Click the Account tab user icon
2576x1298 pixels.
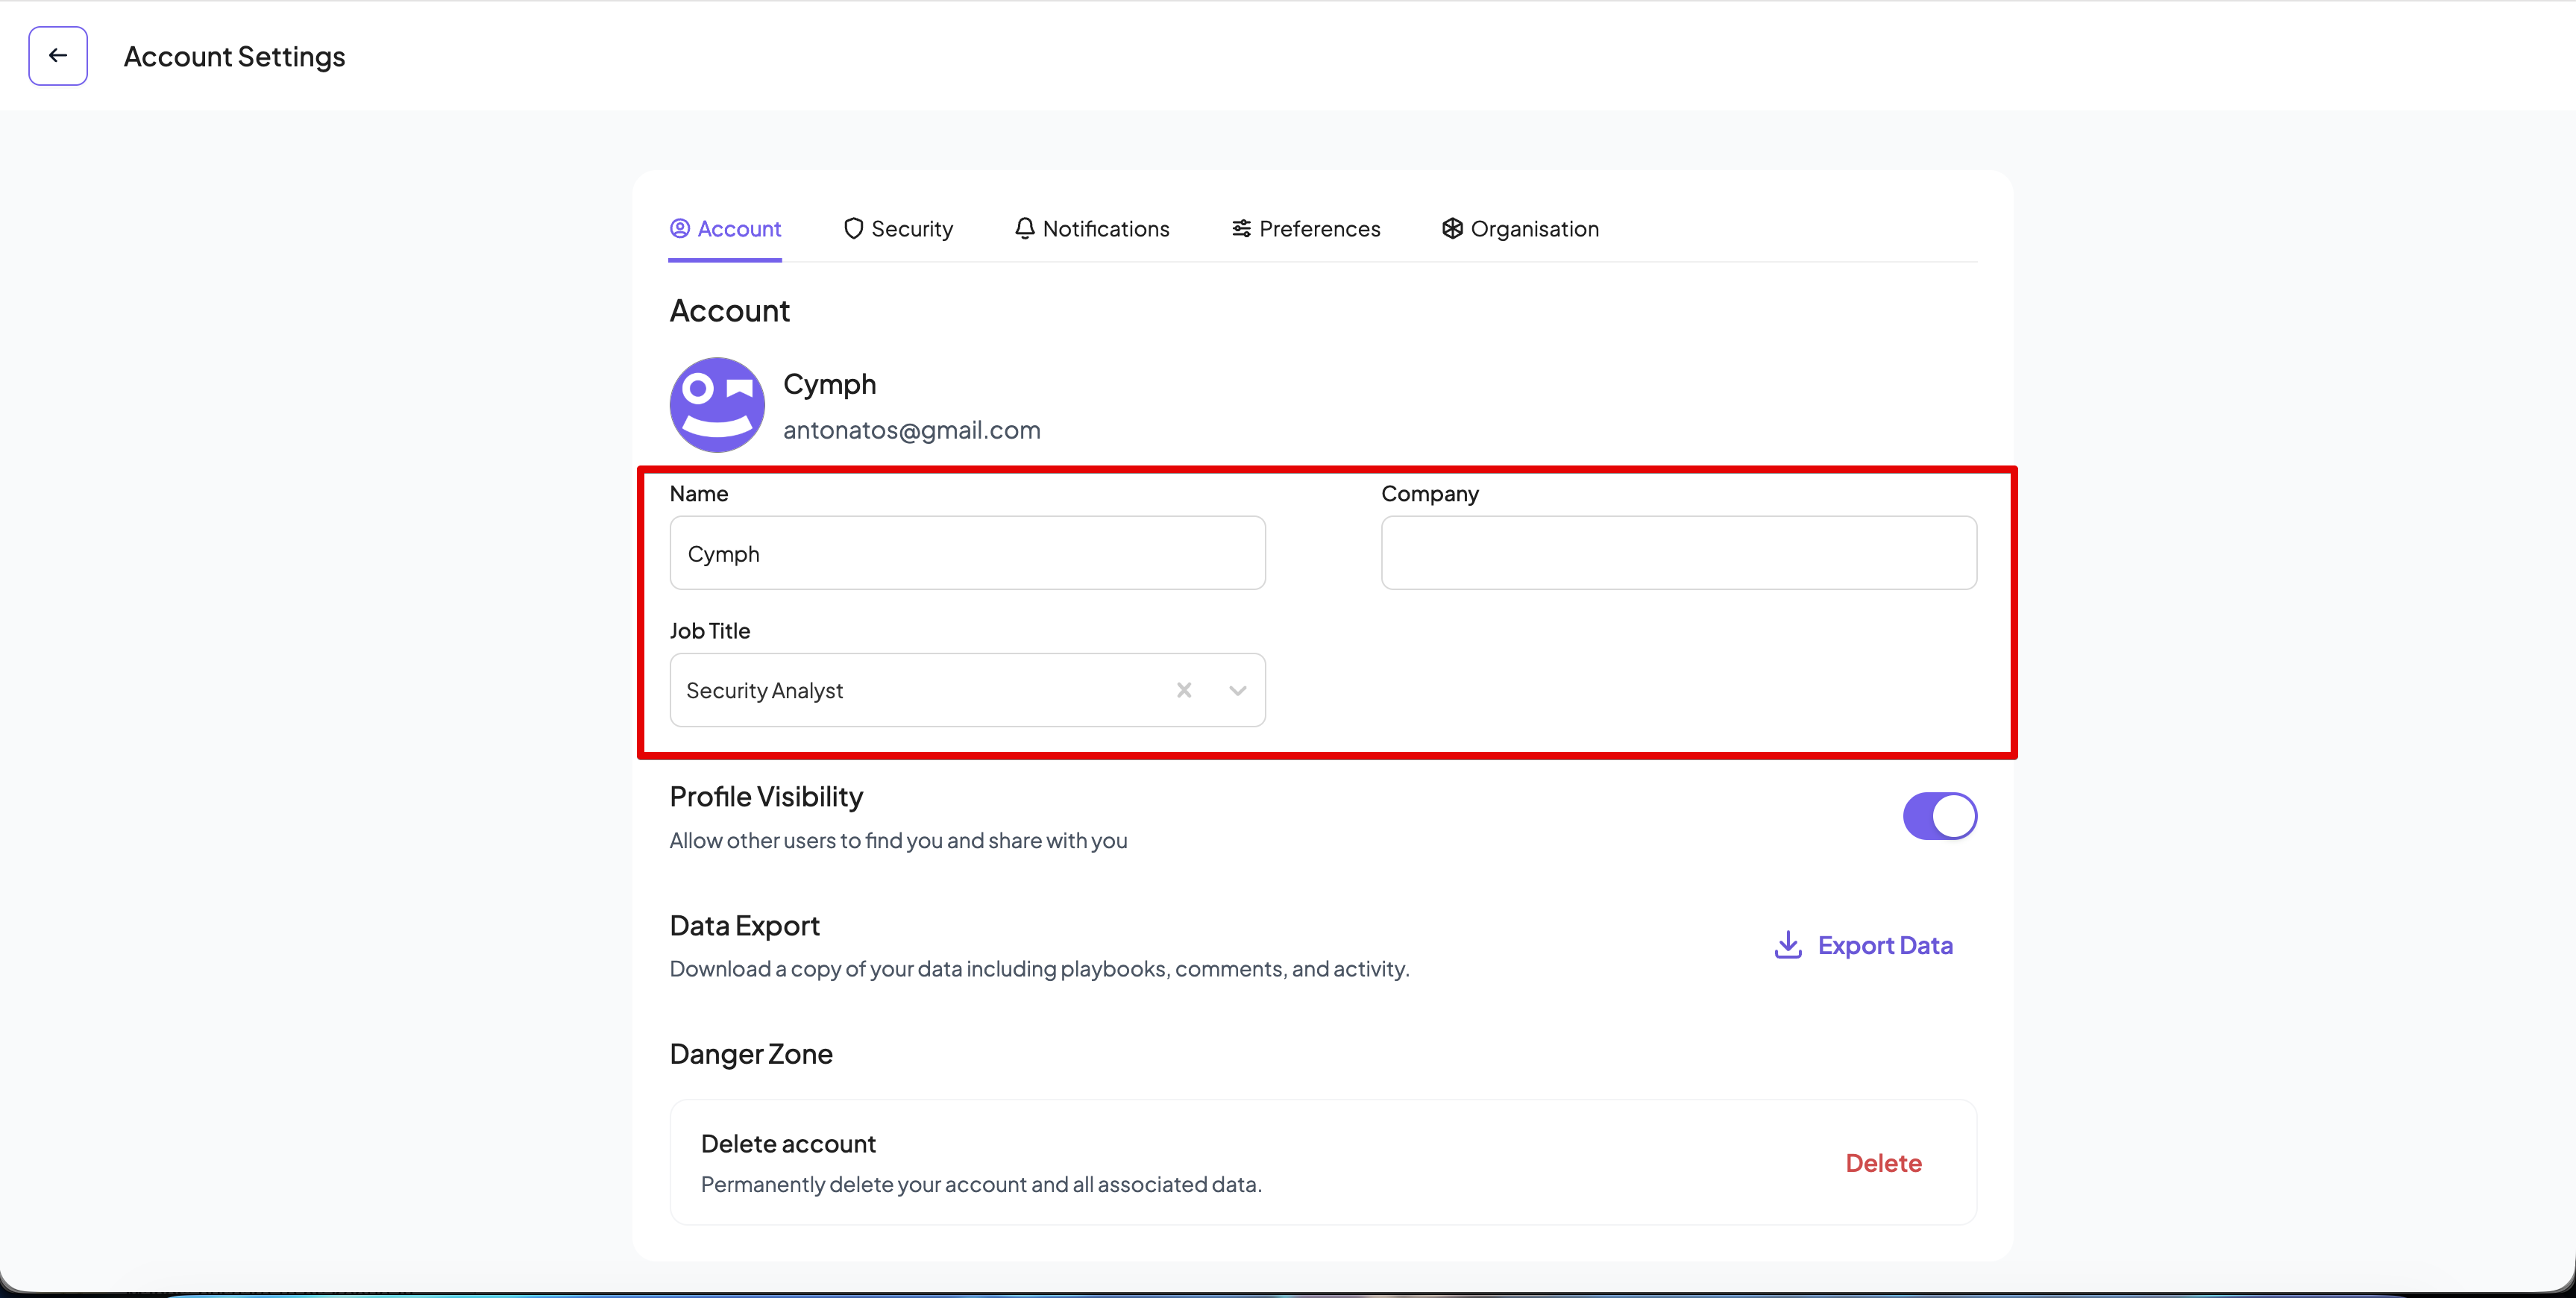[679, 229]
